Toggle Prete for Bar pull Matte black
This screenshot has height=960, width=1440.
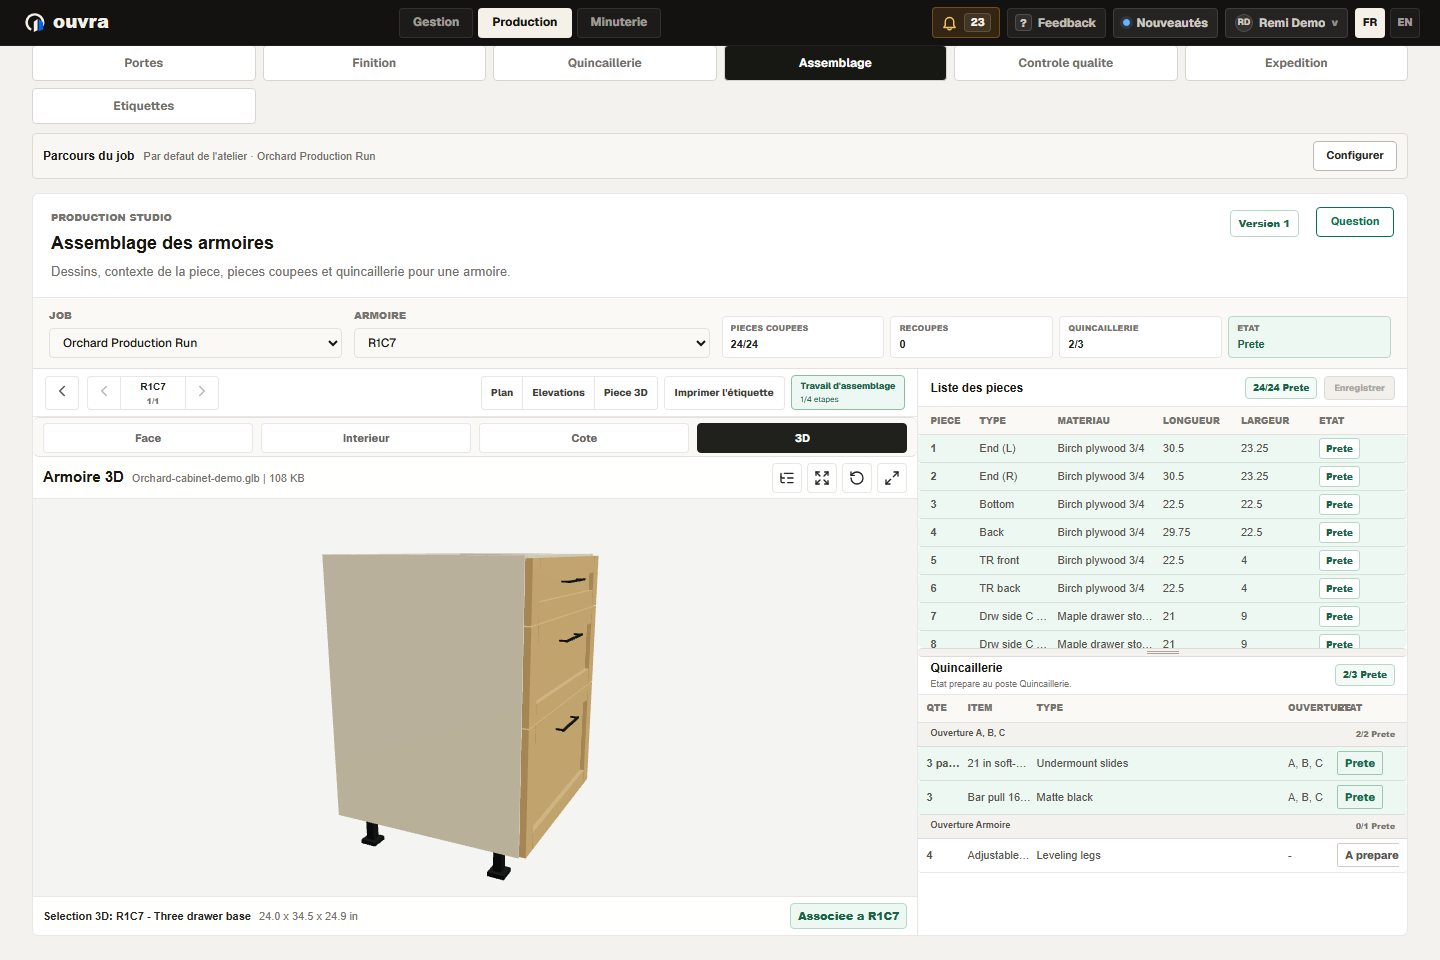pos(1360,797)
